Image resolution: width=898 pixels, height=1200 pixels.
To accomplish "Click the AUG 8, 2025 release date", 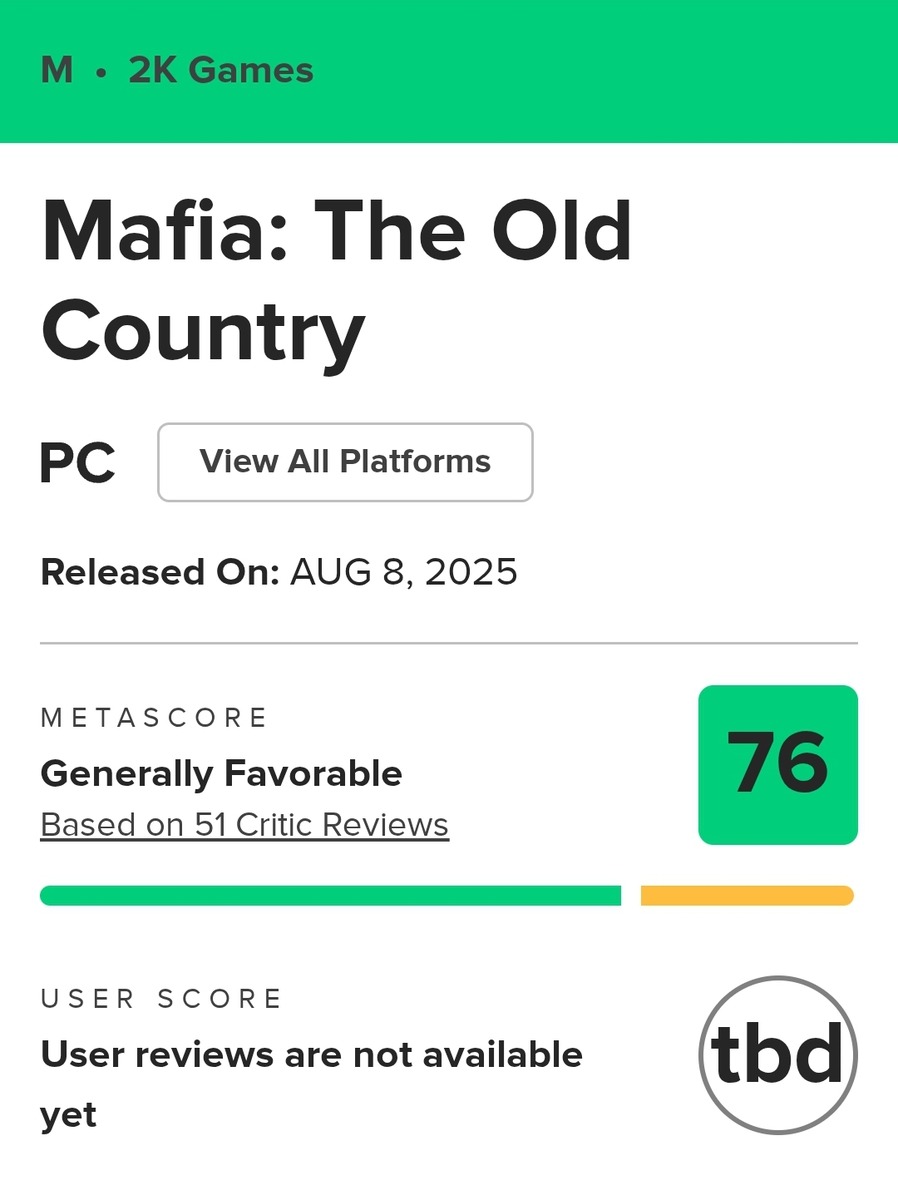I will pos(403,573).
